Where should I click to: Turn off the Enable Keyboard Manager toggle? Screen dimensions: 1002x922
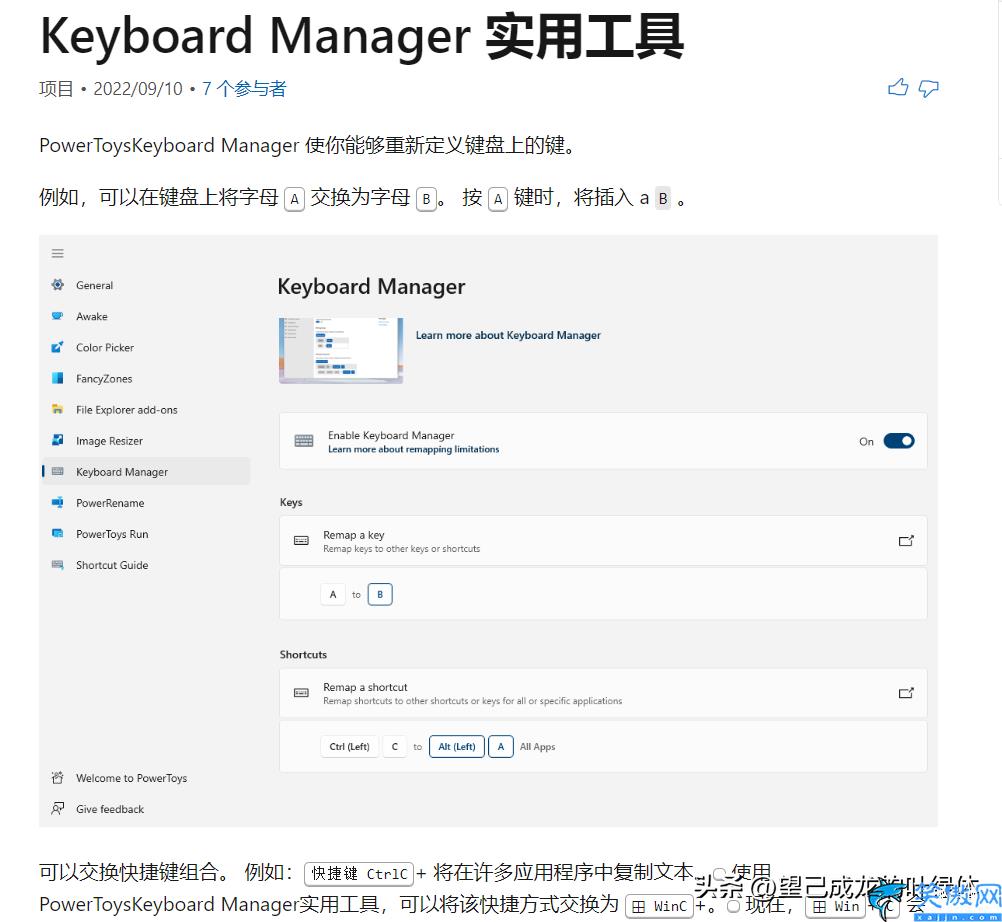point(898,441)
